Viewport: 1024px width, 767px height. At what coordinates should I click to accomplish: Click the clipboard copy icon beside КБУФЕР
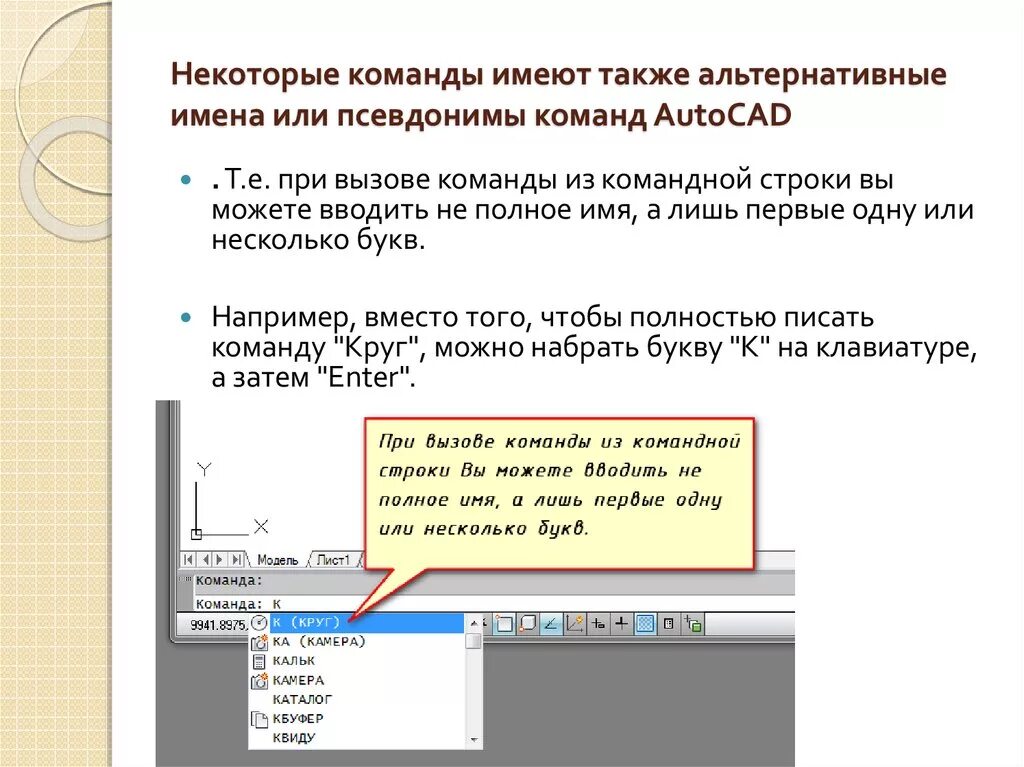click(259, 719)
